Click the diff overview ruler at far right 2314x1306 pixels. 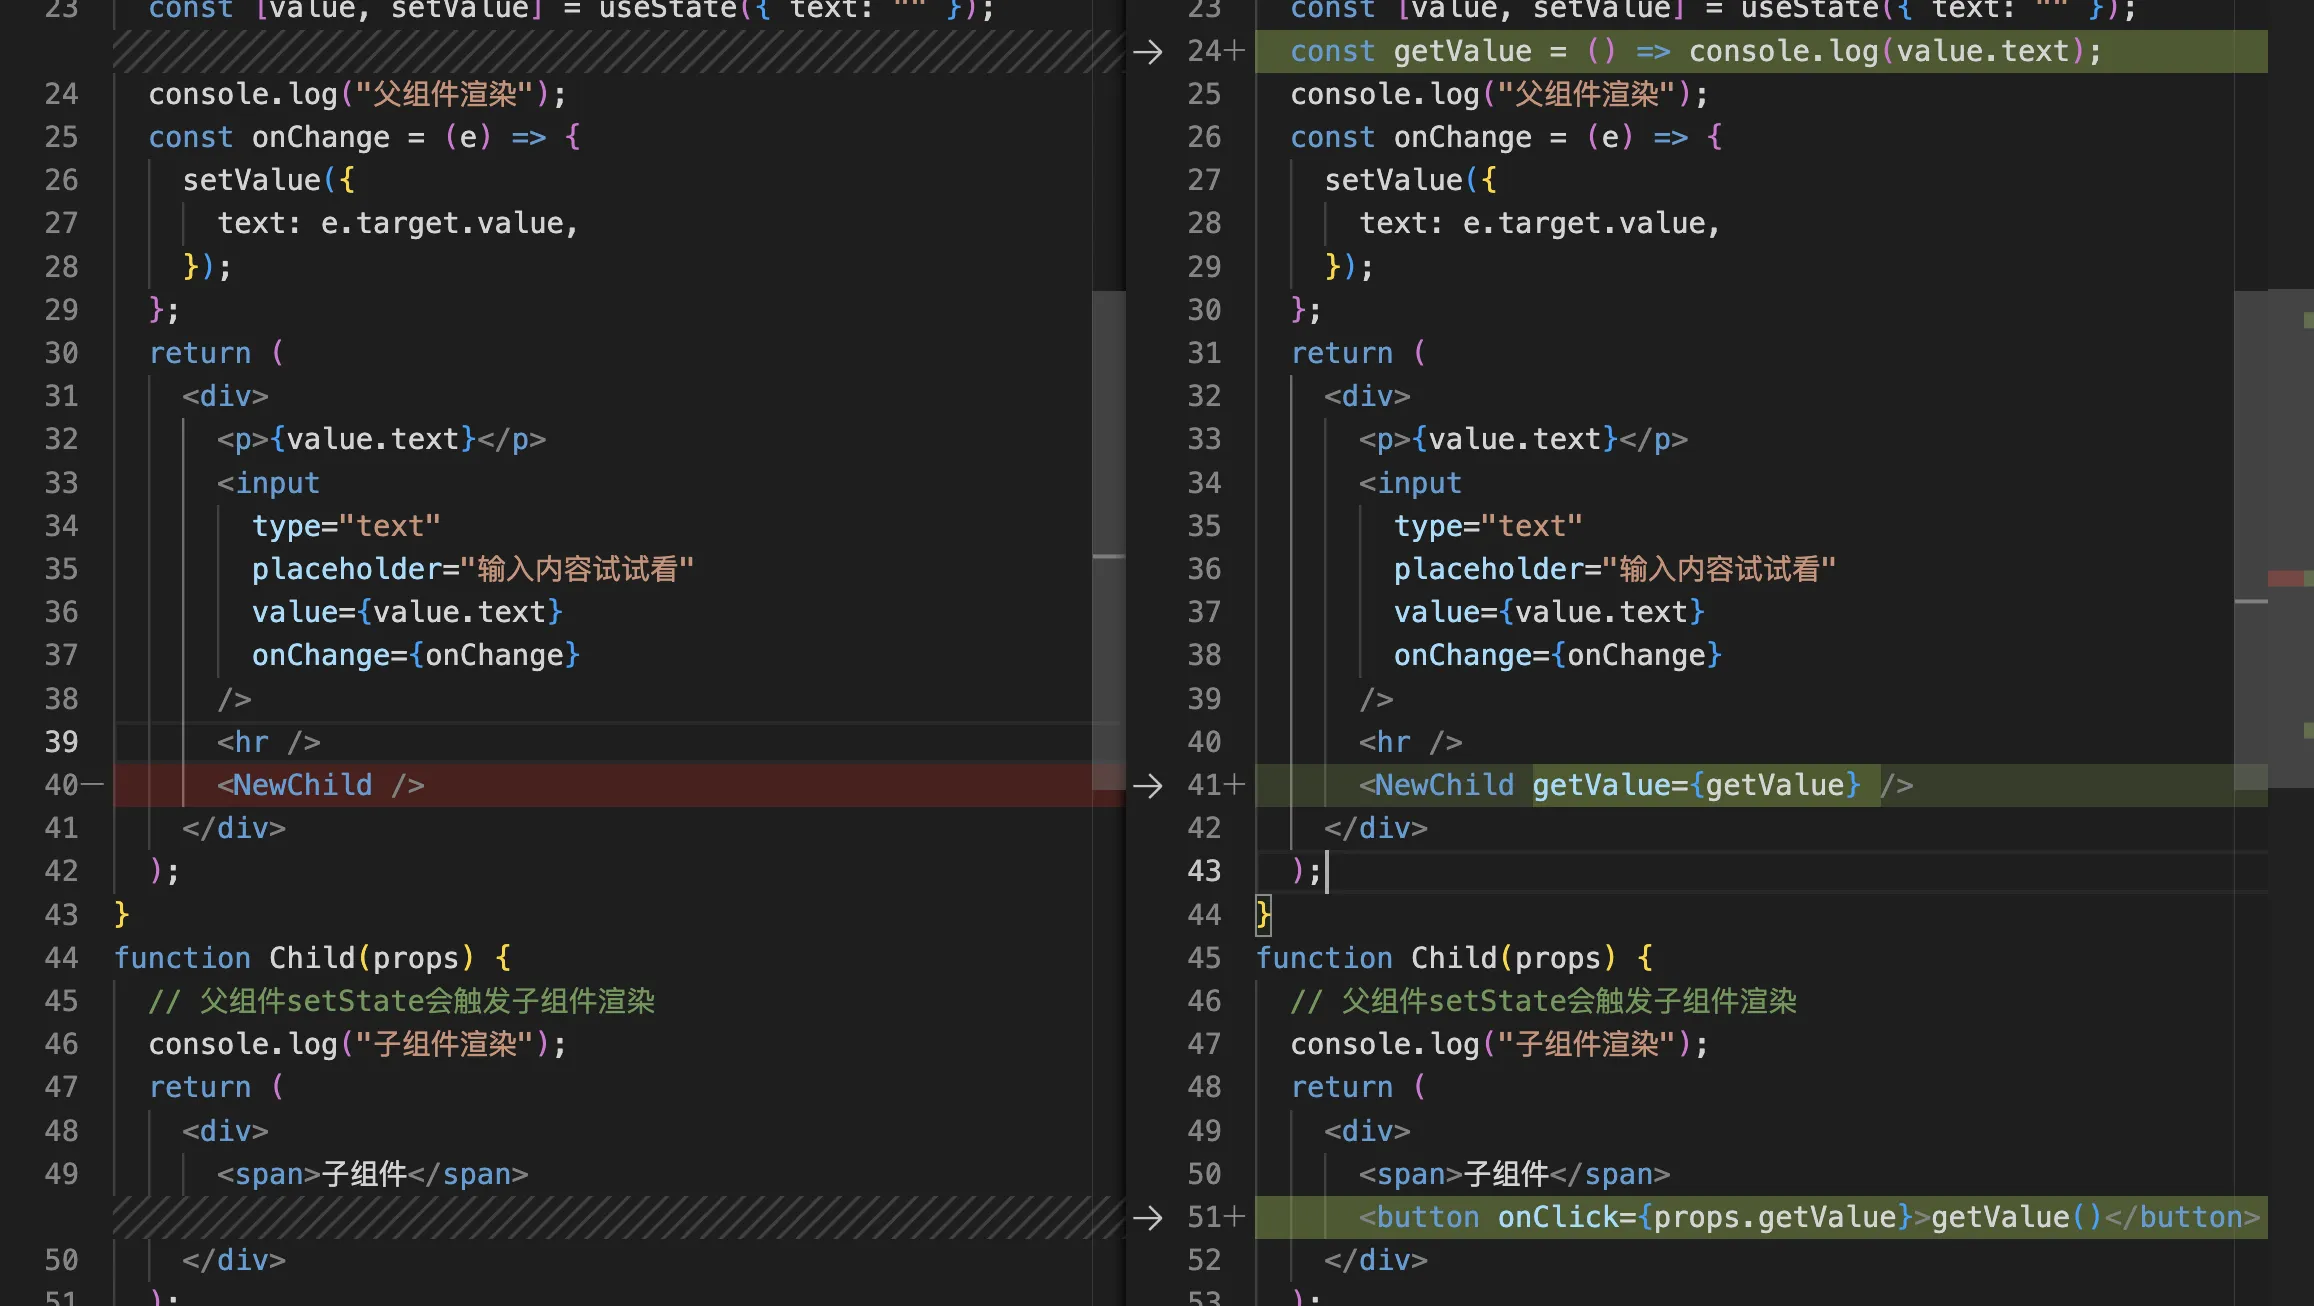[2291, 653]
